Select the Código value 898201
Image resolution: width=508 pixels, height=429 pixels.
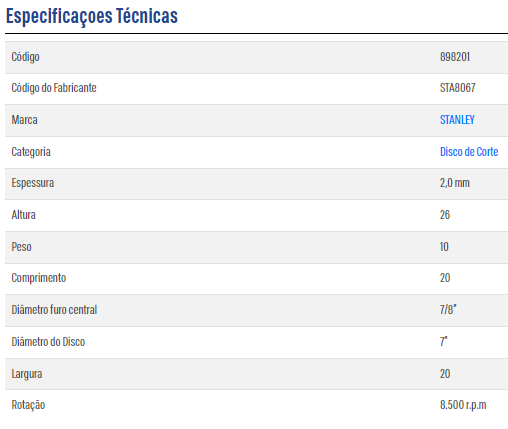click(455, 57)
